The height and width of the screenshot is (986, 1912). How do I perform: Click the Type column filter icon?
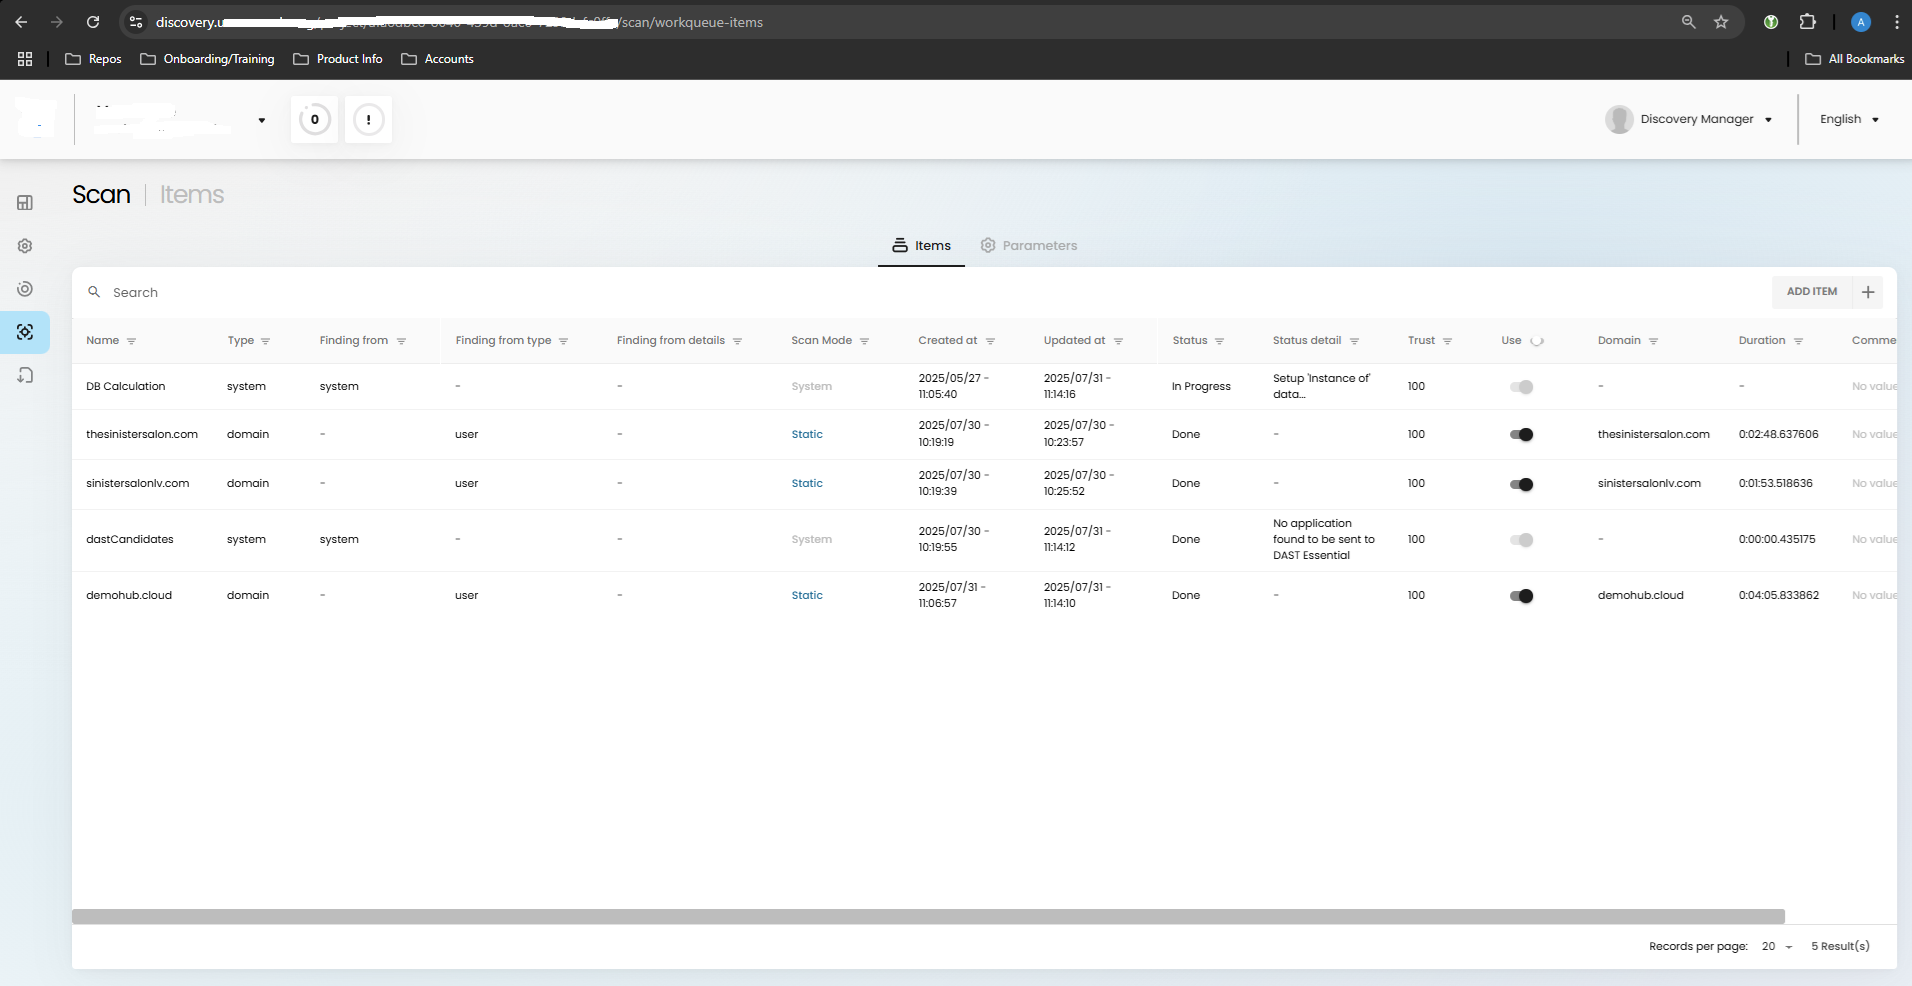coord(265,341)
